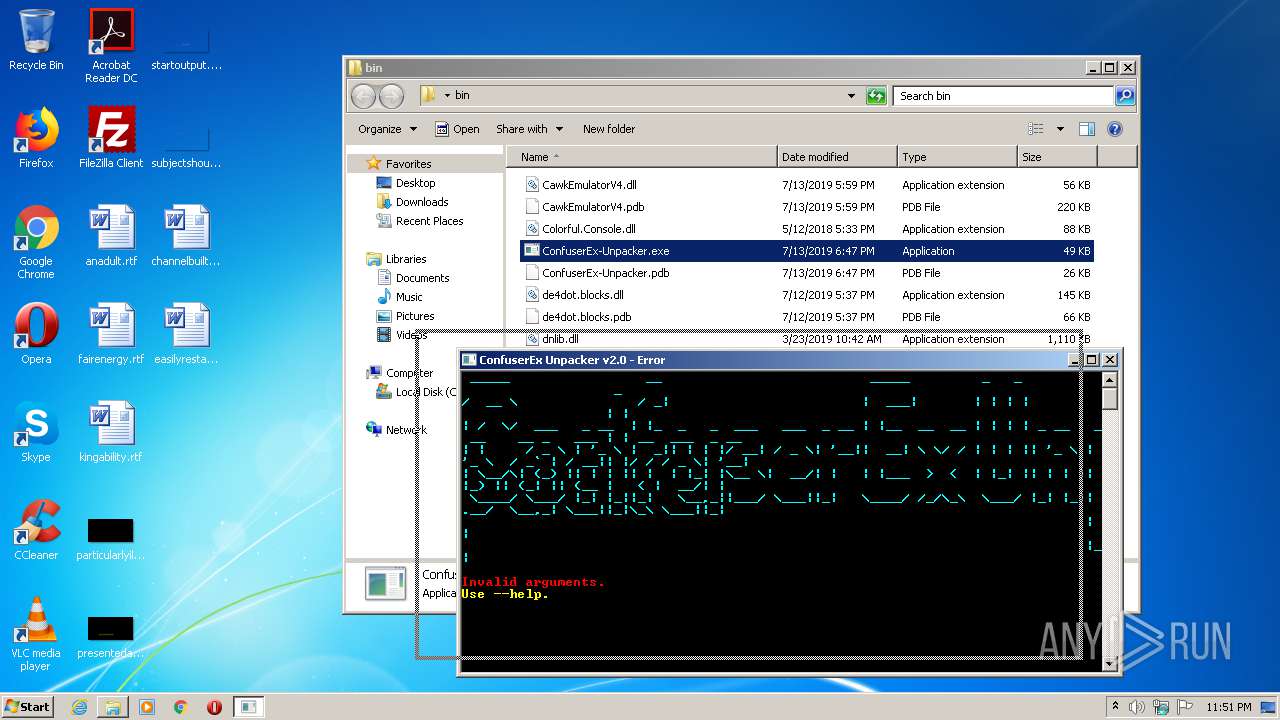Sort by Date modified column

pyautogui.click(x=837, y=157)
